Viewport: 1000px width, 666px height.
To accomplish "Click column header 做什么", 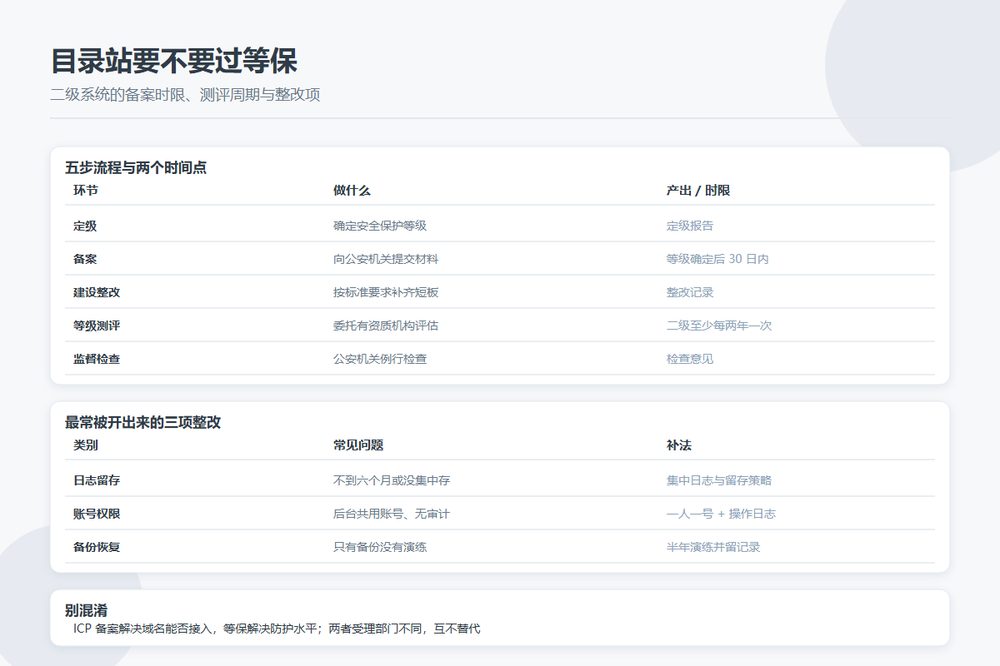I will pyautogui.click(x=351, y=190).
